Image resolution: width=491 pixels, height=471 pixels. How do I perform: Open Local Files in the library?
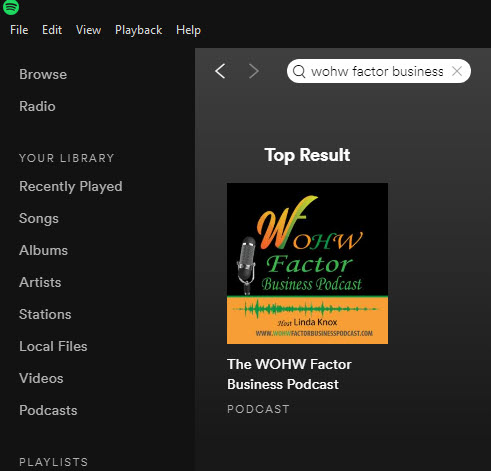[53, 346]
